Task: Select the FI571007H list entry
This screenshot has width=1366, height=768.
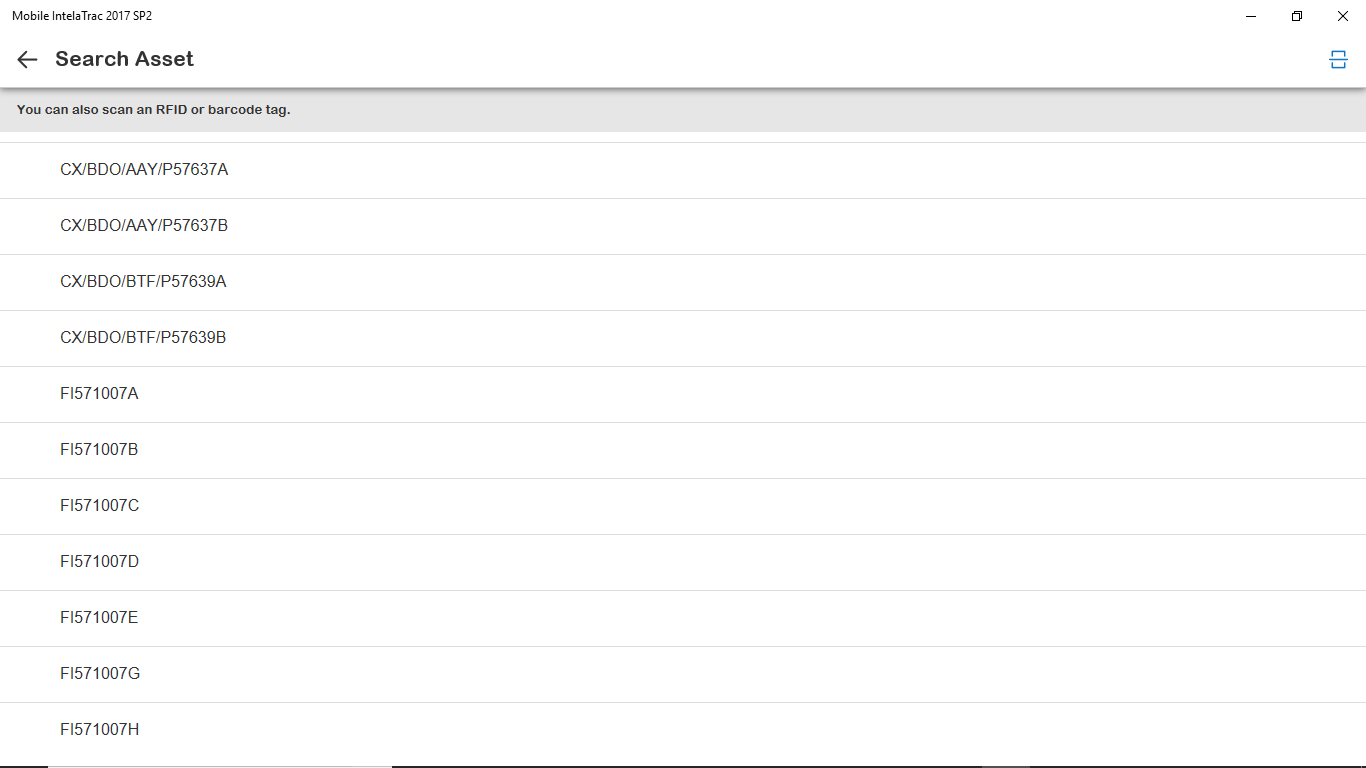Action: tap(683, 730)
